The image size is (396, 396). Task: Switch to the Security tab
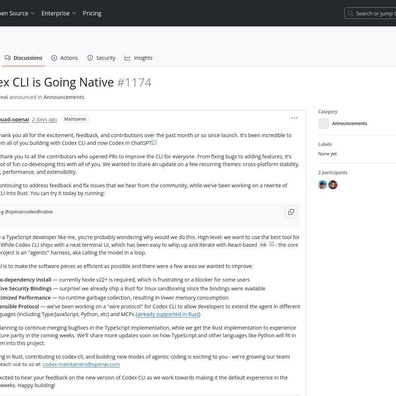(101, 58)
